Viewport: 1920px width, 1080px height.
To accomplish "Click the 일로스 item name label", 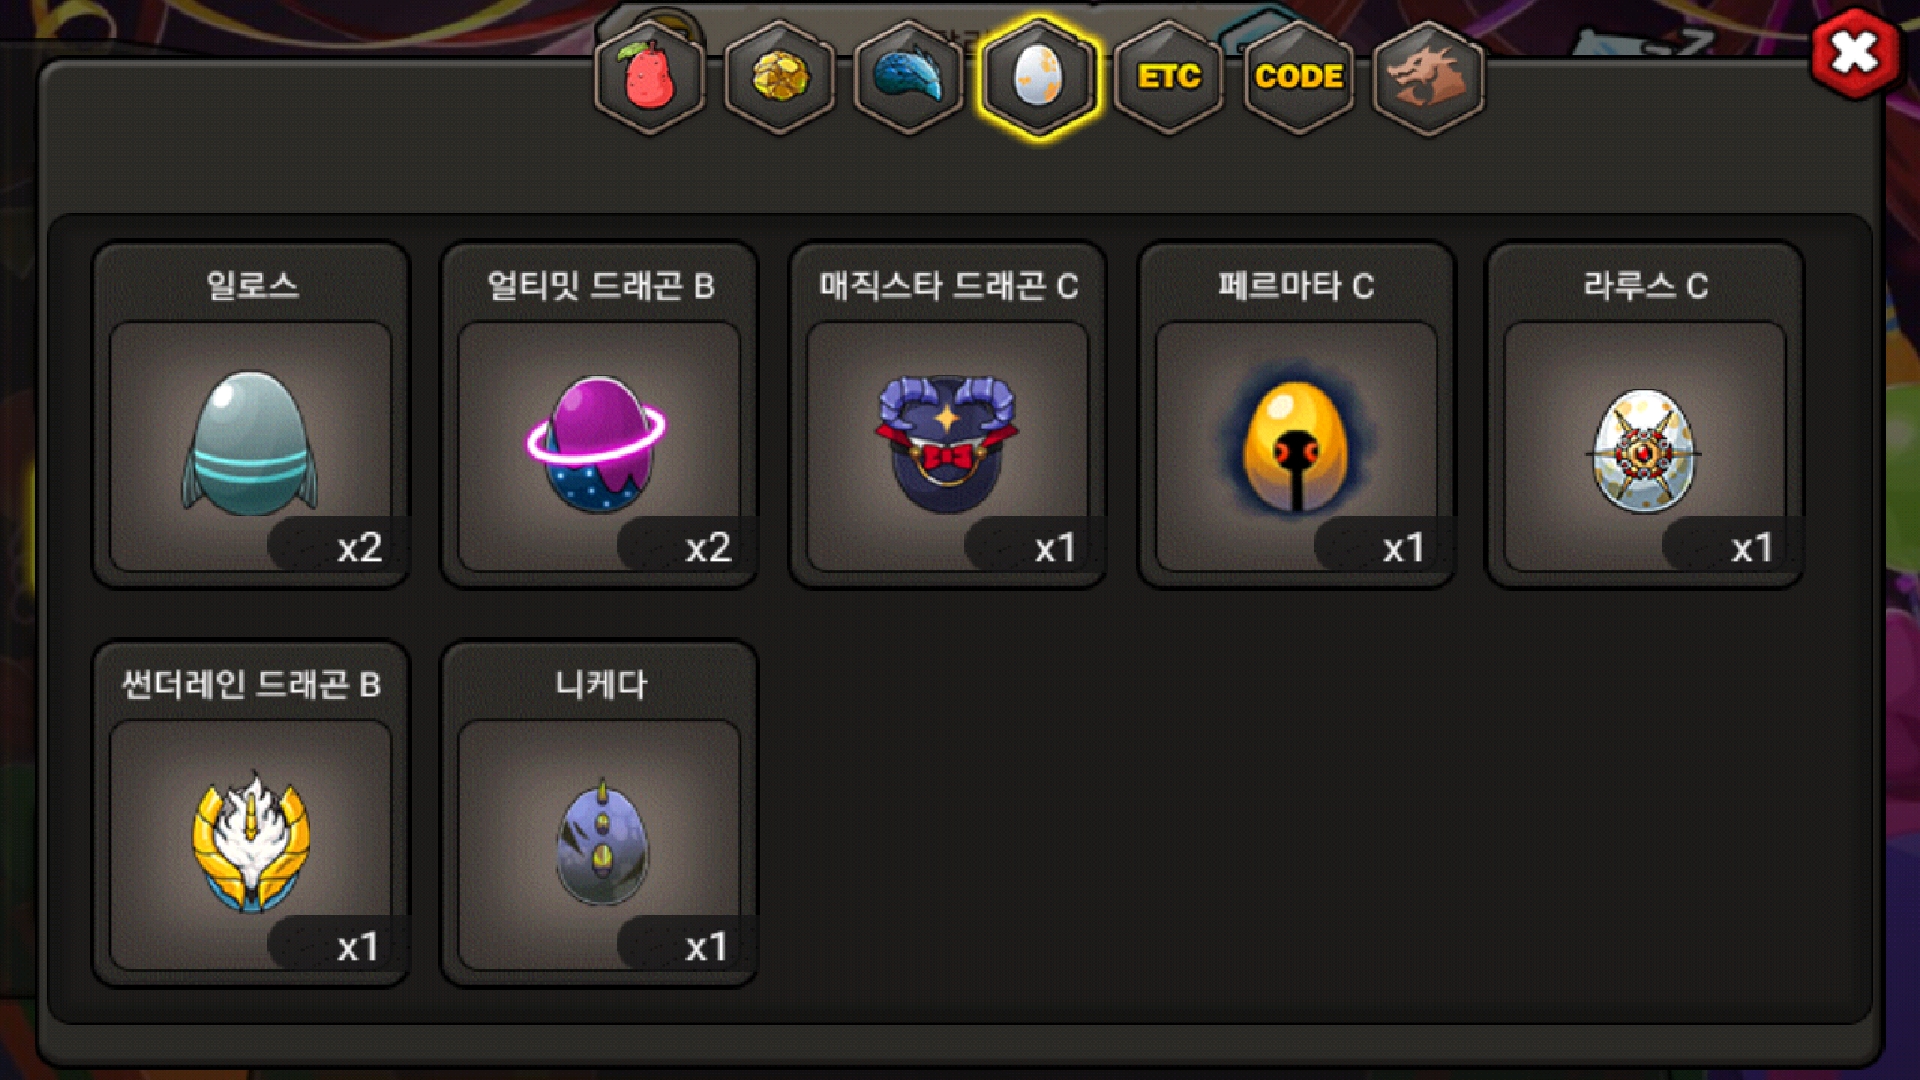I will pos(252,286).
